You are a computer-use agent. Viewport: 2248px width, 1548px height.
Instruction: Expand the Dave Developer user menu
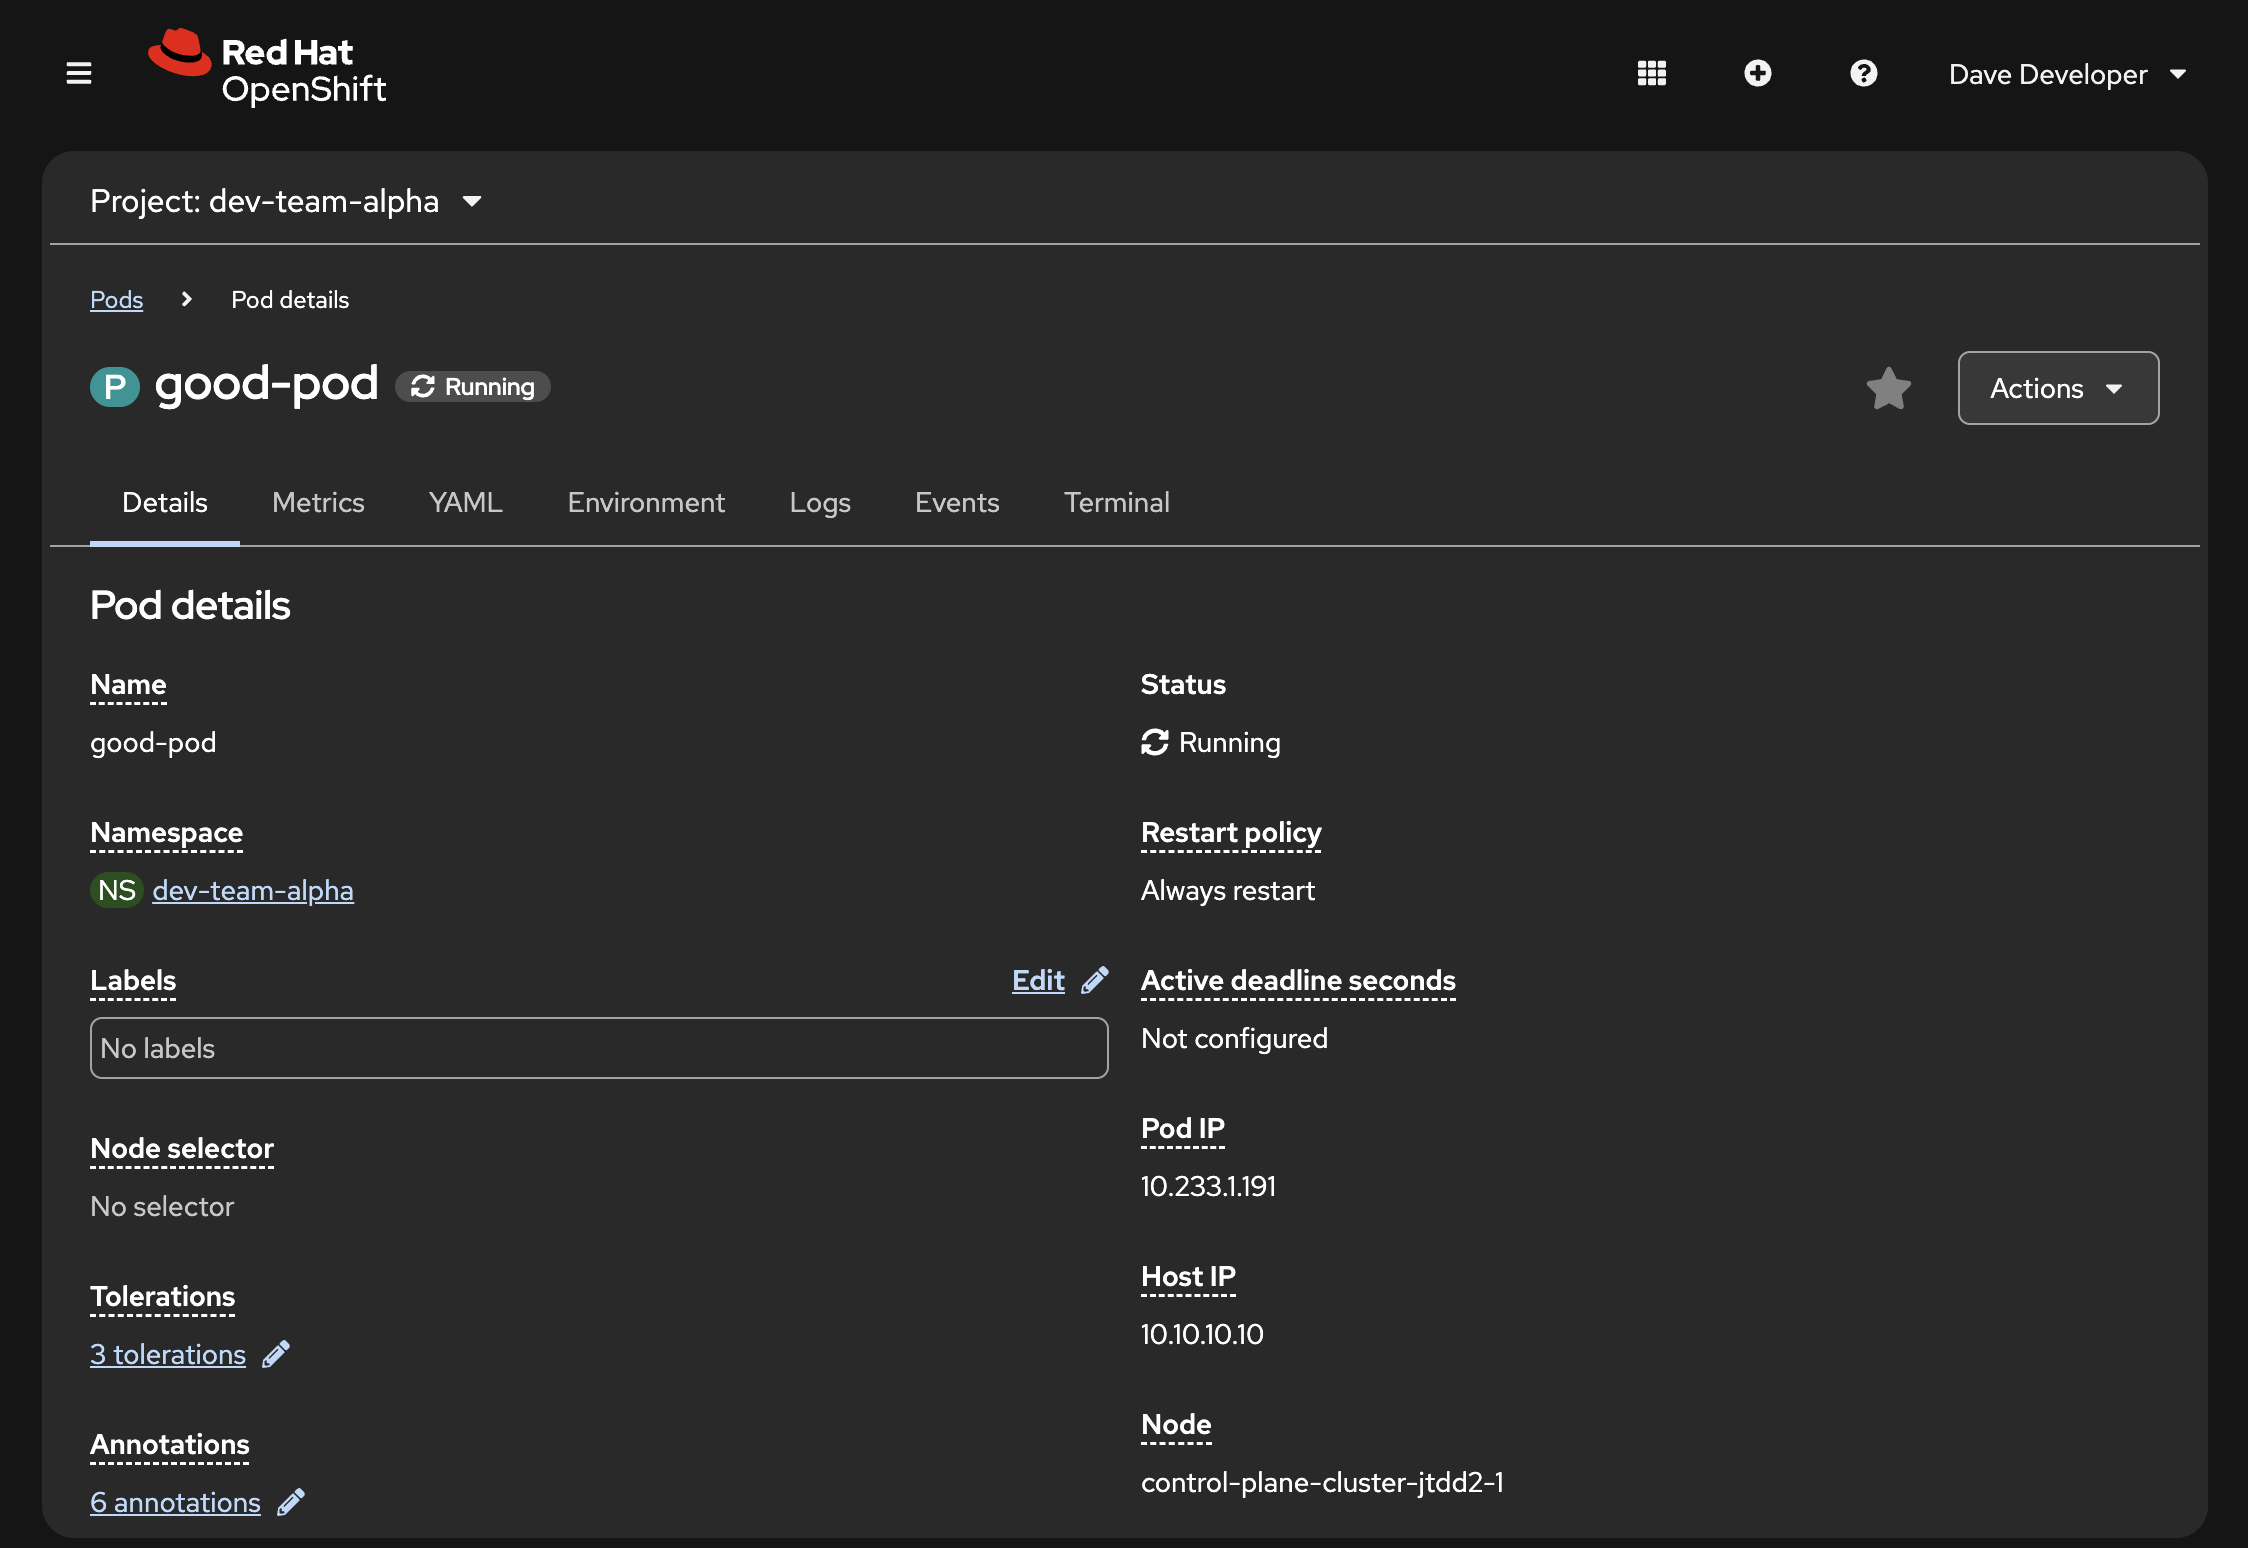coord(2067,74)
